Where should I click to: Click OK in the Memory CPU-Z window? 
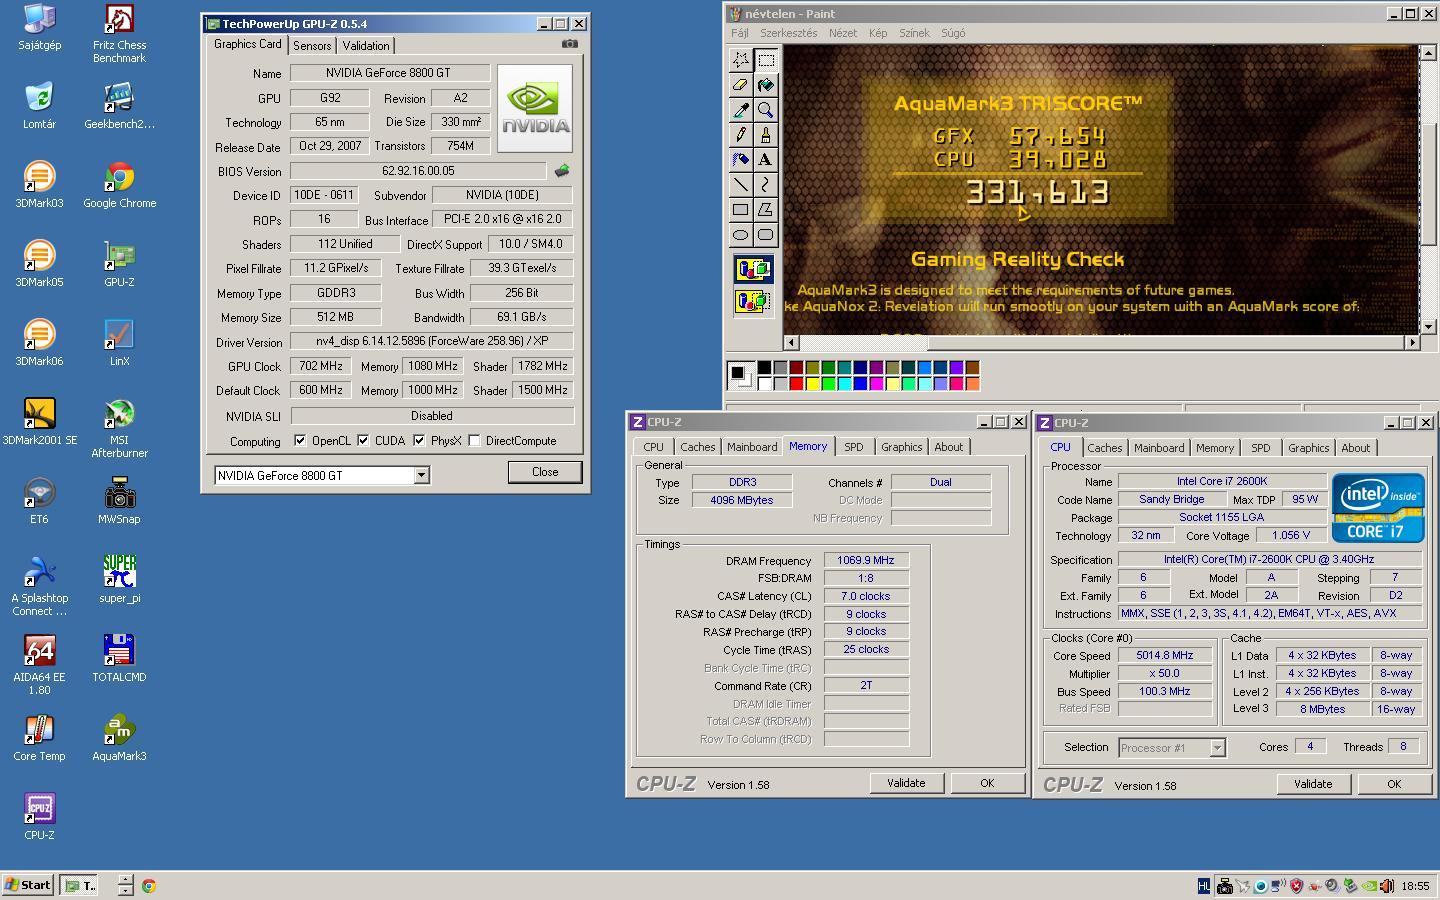(987, 783)
